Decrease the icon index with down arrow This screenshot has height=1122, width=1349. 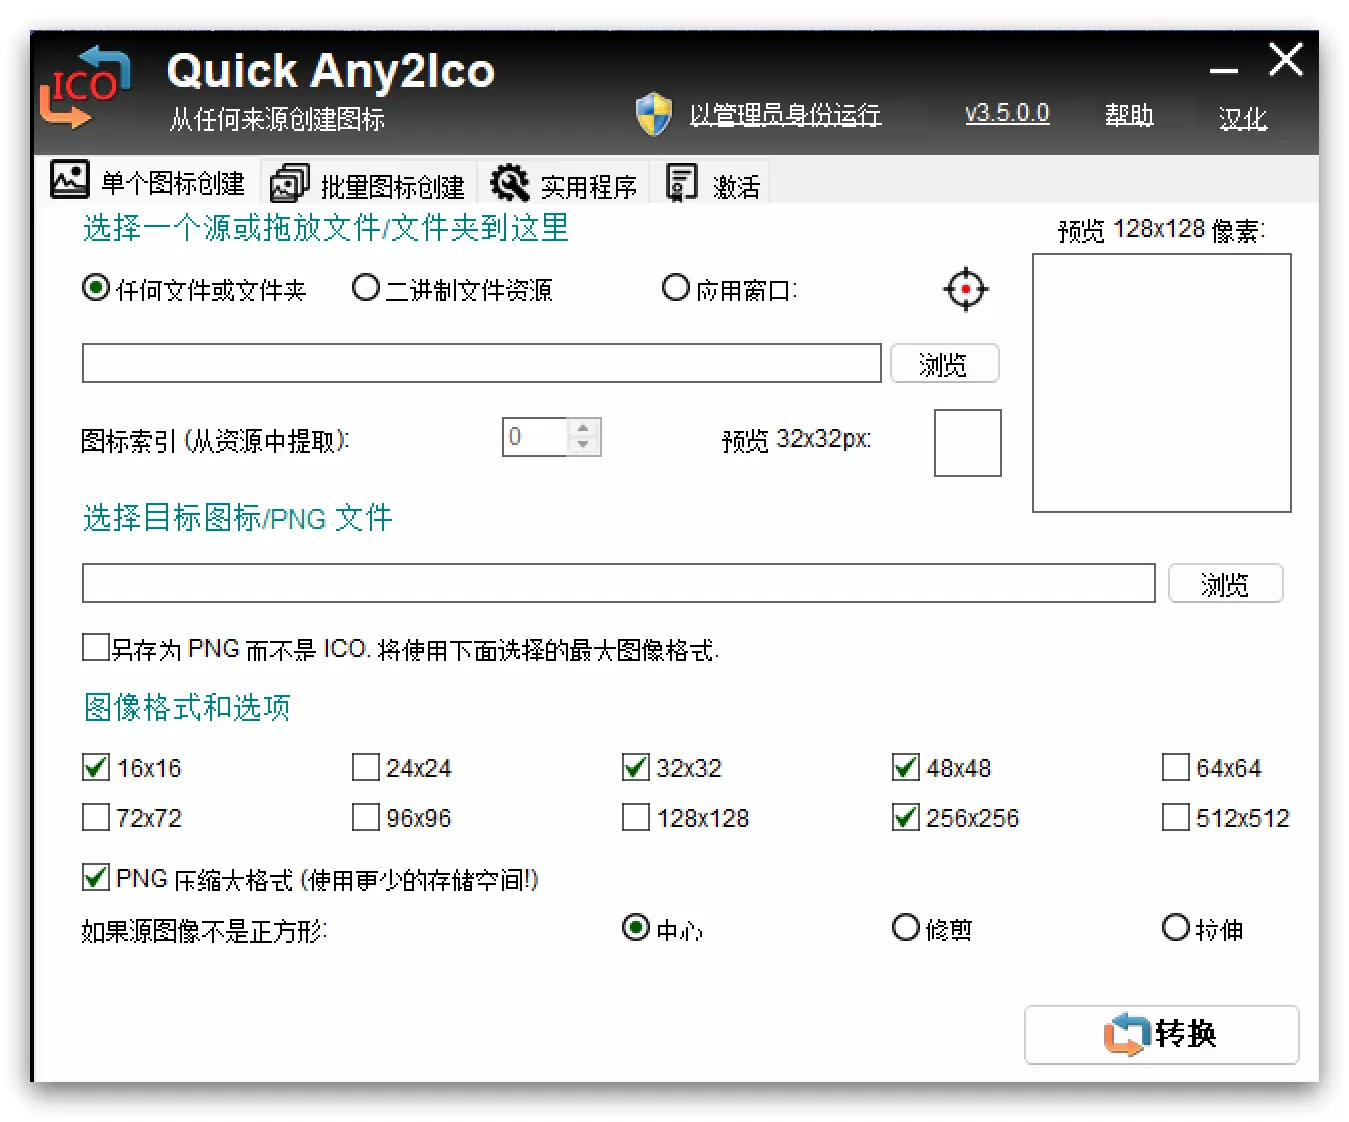[584, 446]
